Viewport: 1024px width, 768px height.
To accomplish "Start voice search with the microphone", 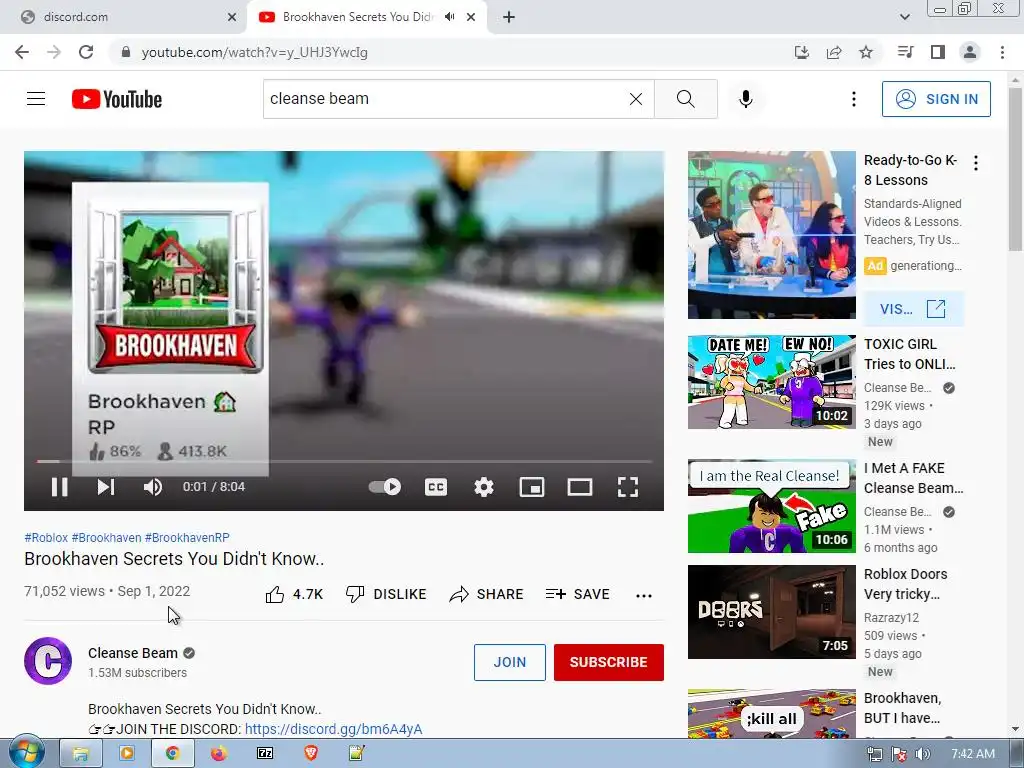I will pyautogui.click(x=746, y=99).
